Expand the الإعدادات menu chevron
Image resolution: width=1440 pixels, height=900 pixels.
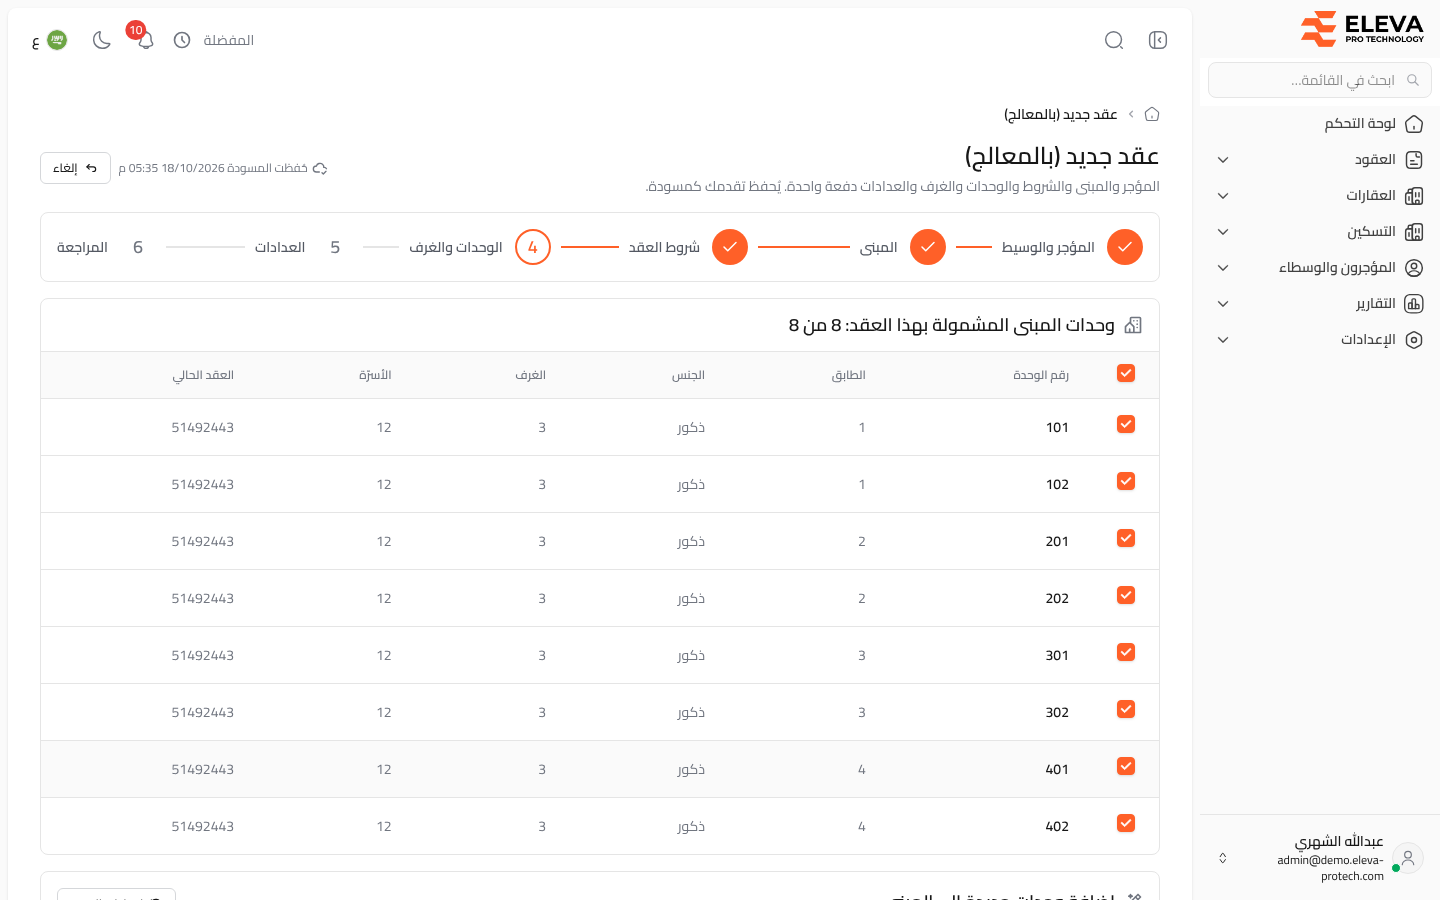coord(1223,340)
